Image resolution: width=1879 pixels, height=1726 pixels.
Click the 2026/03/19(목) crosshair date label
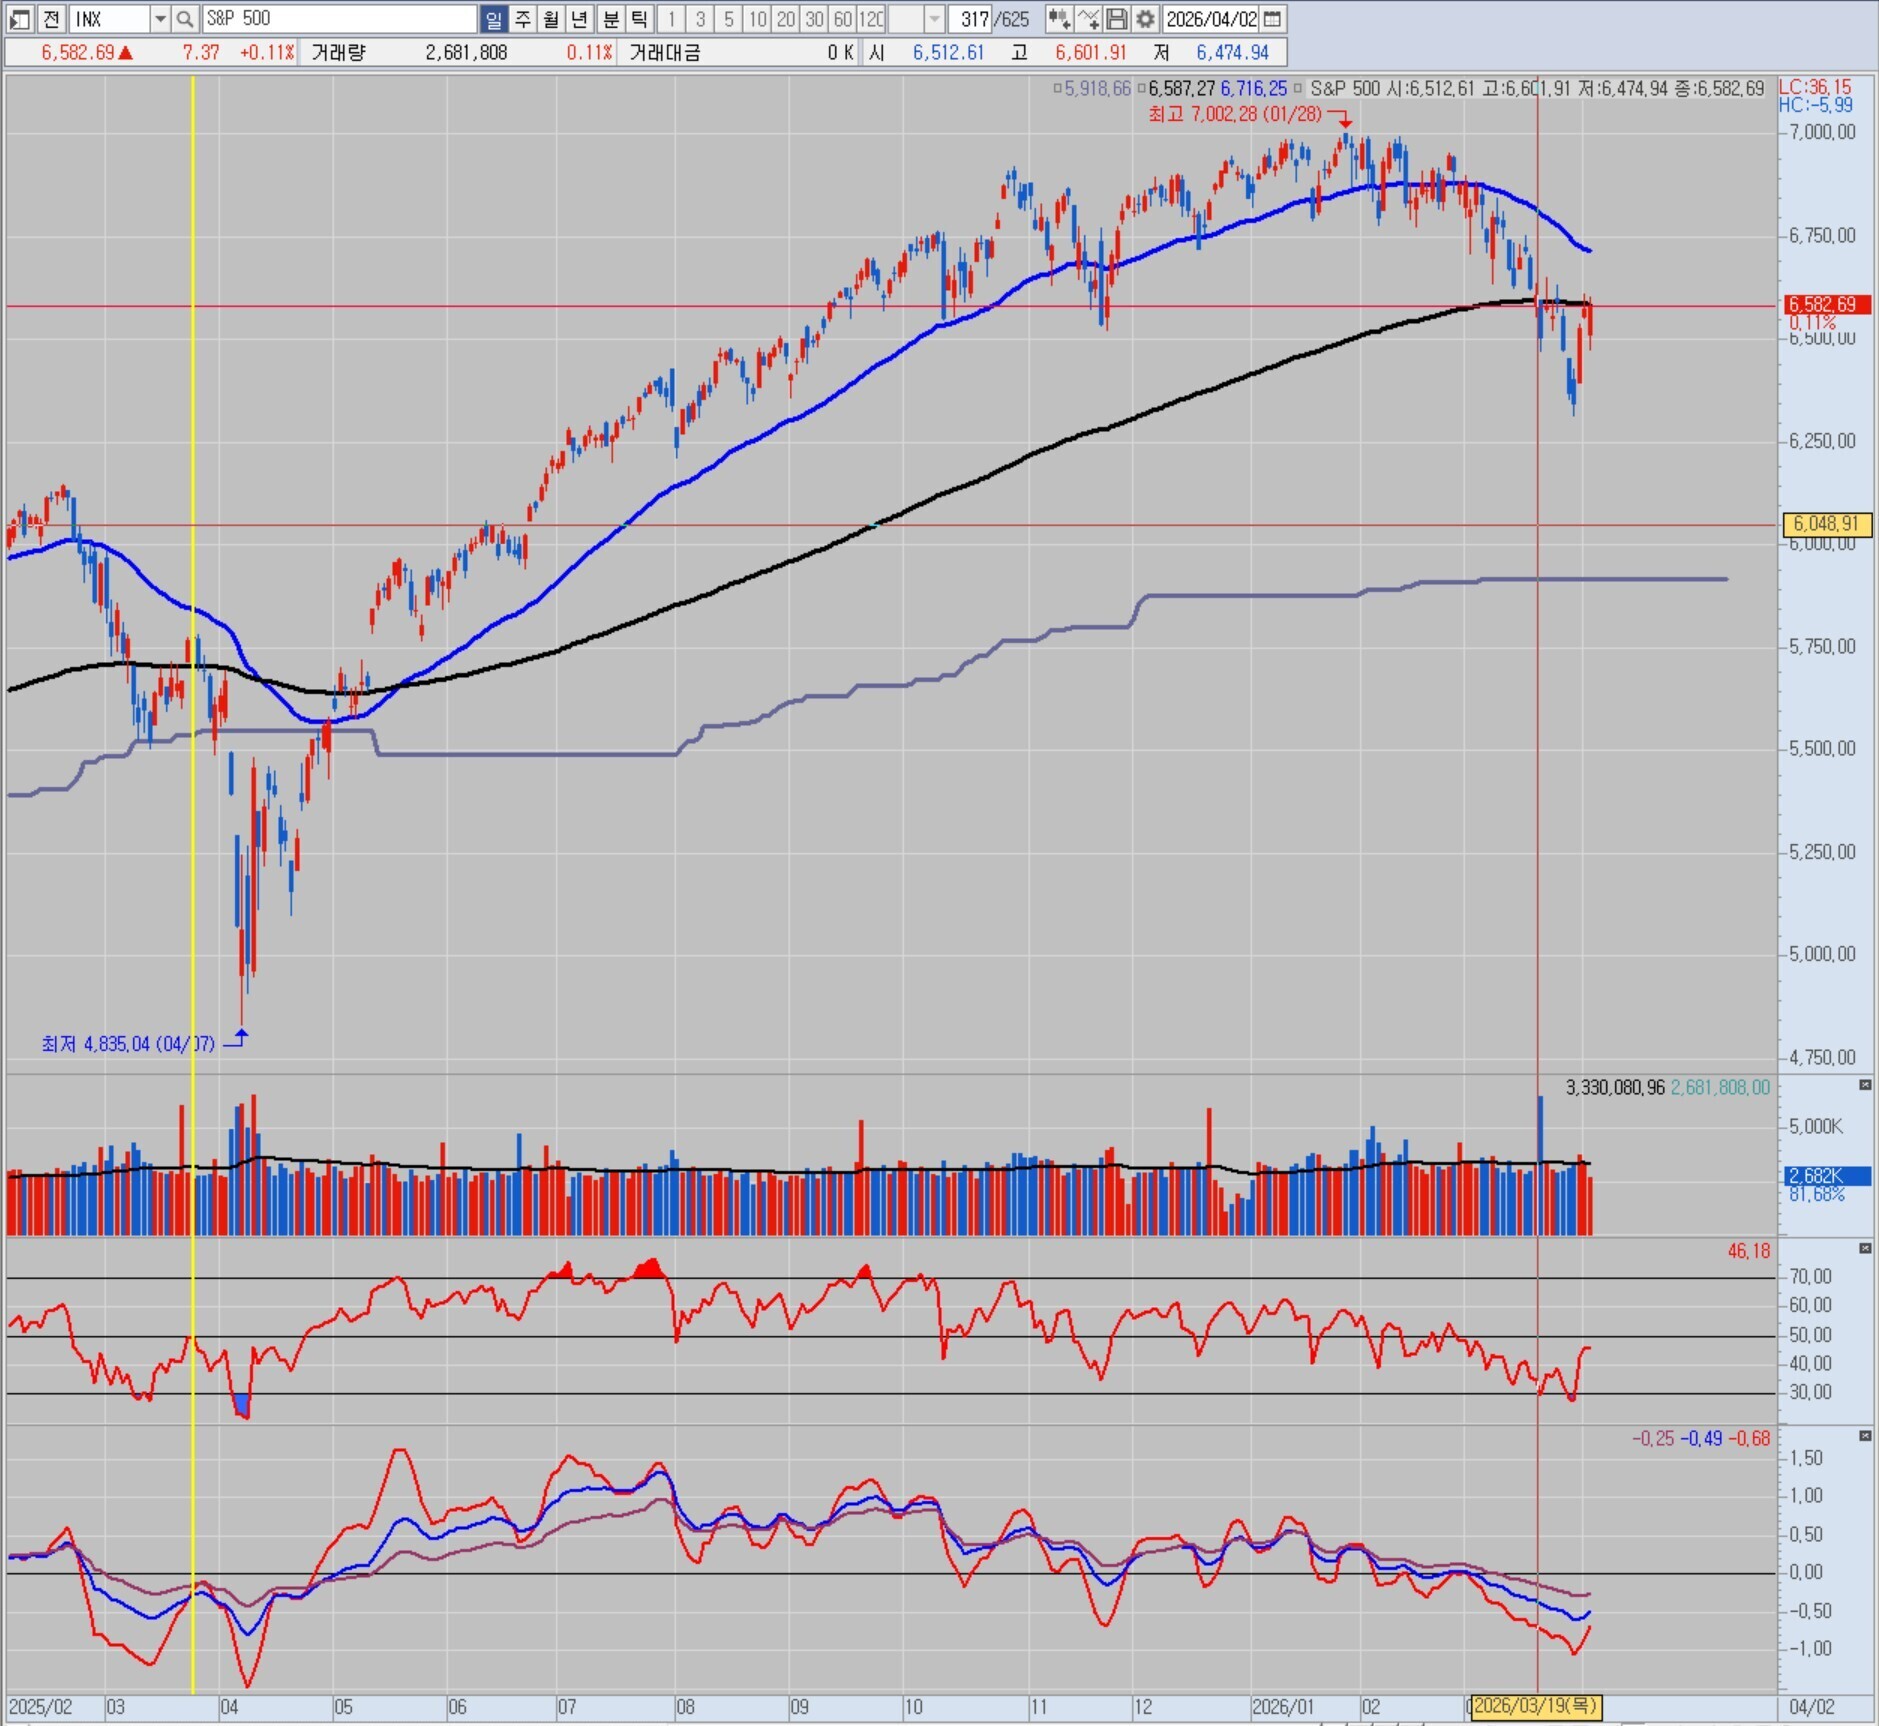pos(1535,1706)
